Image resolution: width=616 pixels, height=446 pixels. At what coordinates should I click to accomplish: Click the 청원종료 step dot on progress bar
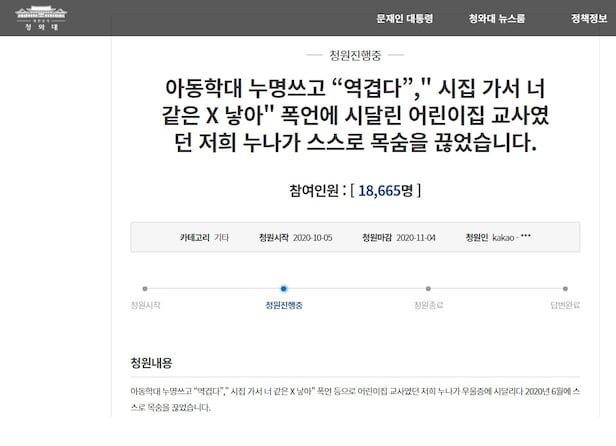[x=429, y=288]
